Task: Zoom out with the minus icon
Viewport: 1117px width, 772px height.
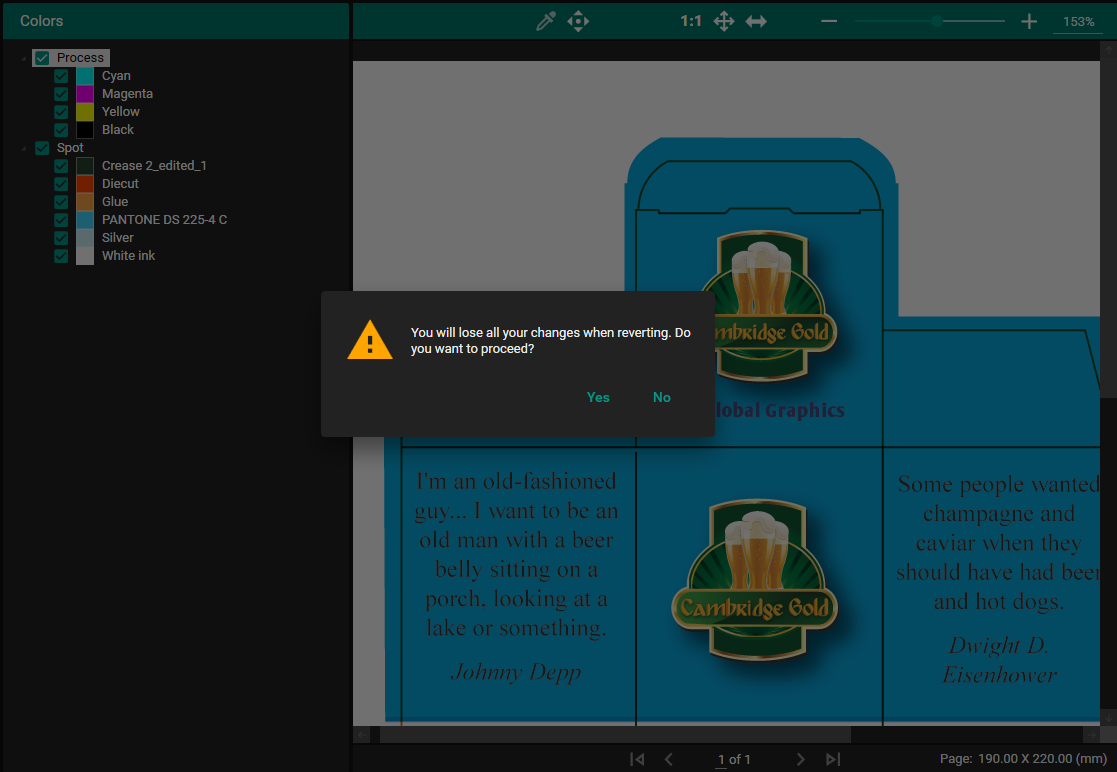Action: (829, 21)
